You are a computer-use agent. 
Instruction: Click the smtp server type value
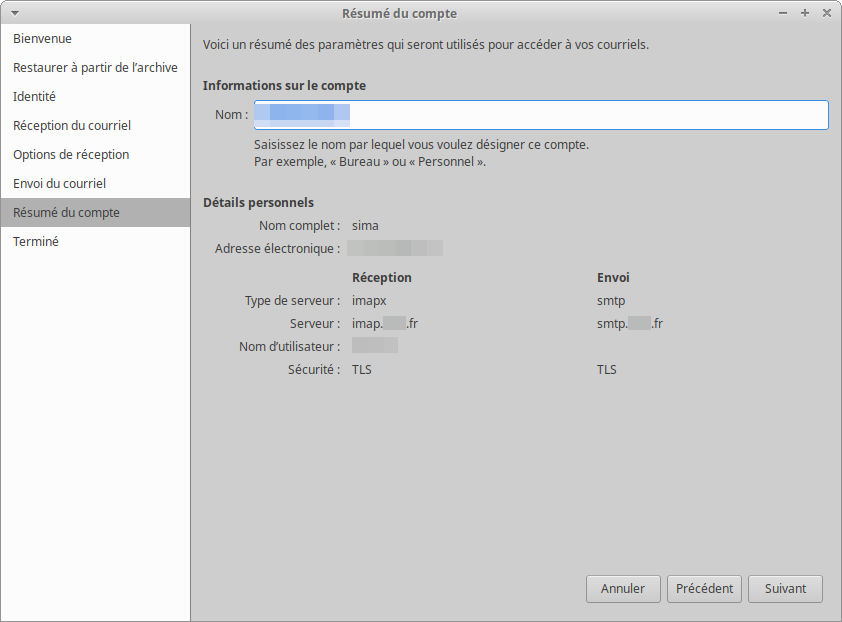coord(611,301)
